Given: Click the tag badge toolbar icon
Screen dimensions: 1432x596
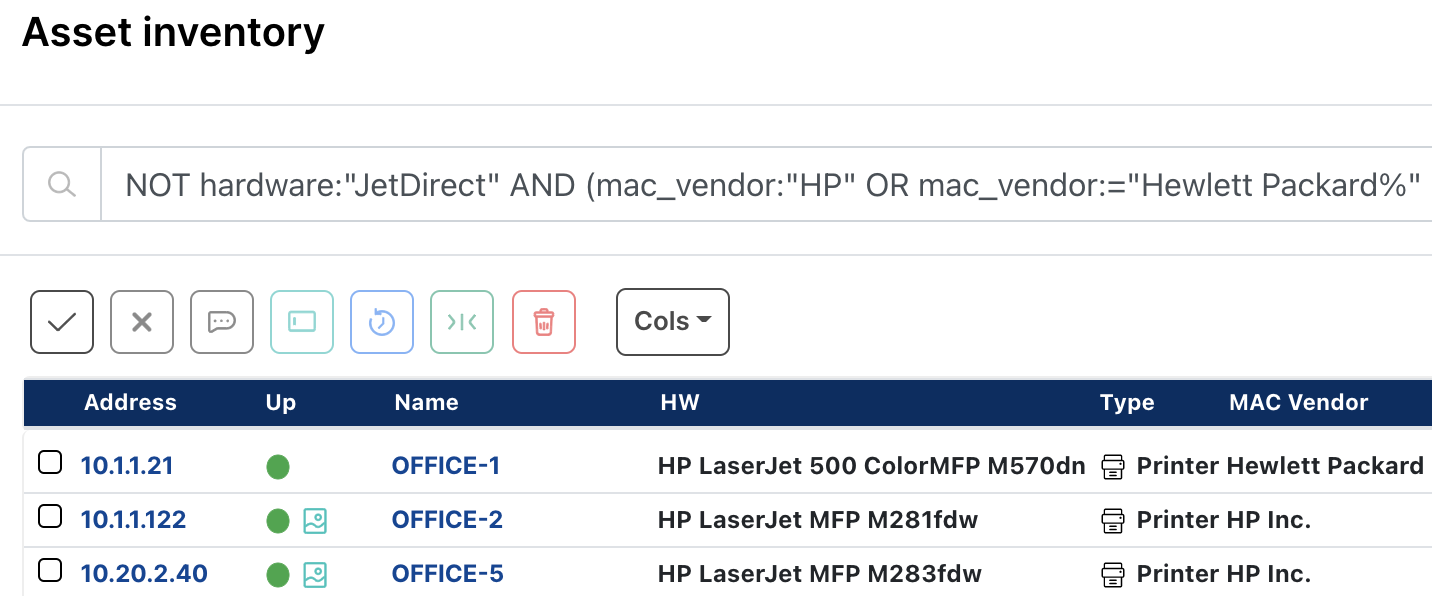Looking at the screenshot, I should click(301, 321).
